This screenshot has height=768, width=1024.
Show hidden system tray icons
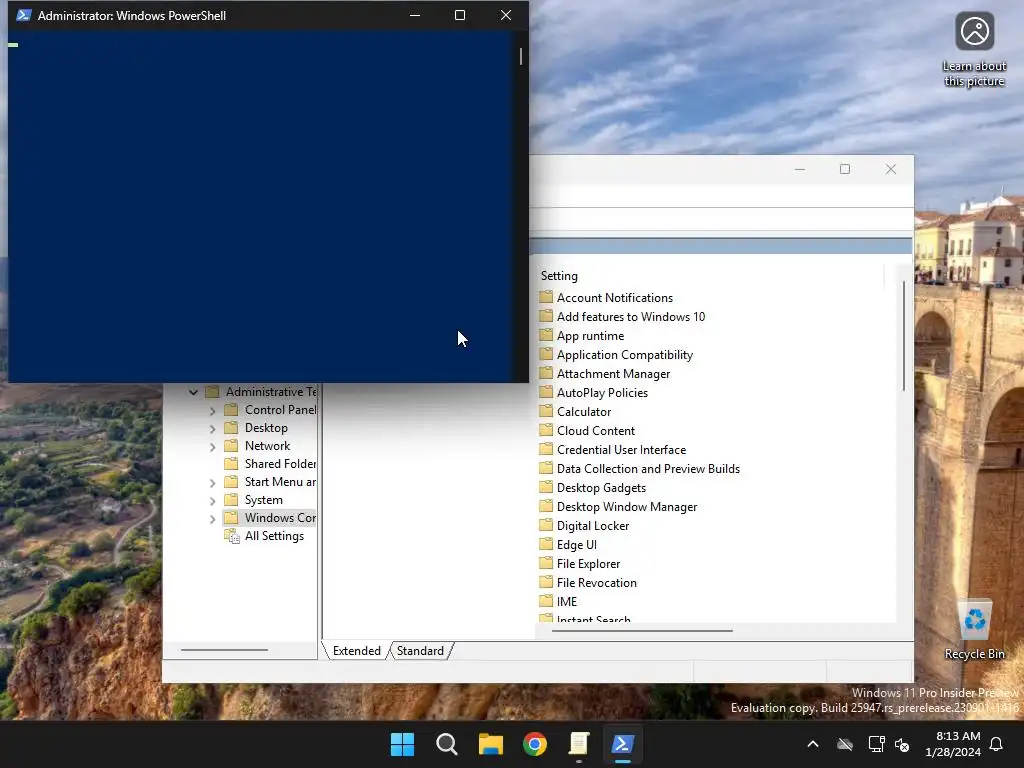coord(813,744)
